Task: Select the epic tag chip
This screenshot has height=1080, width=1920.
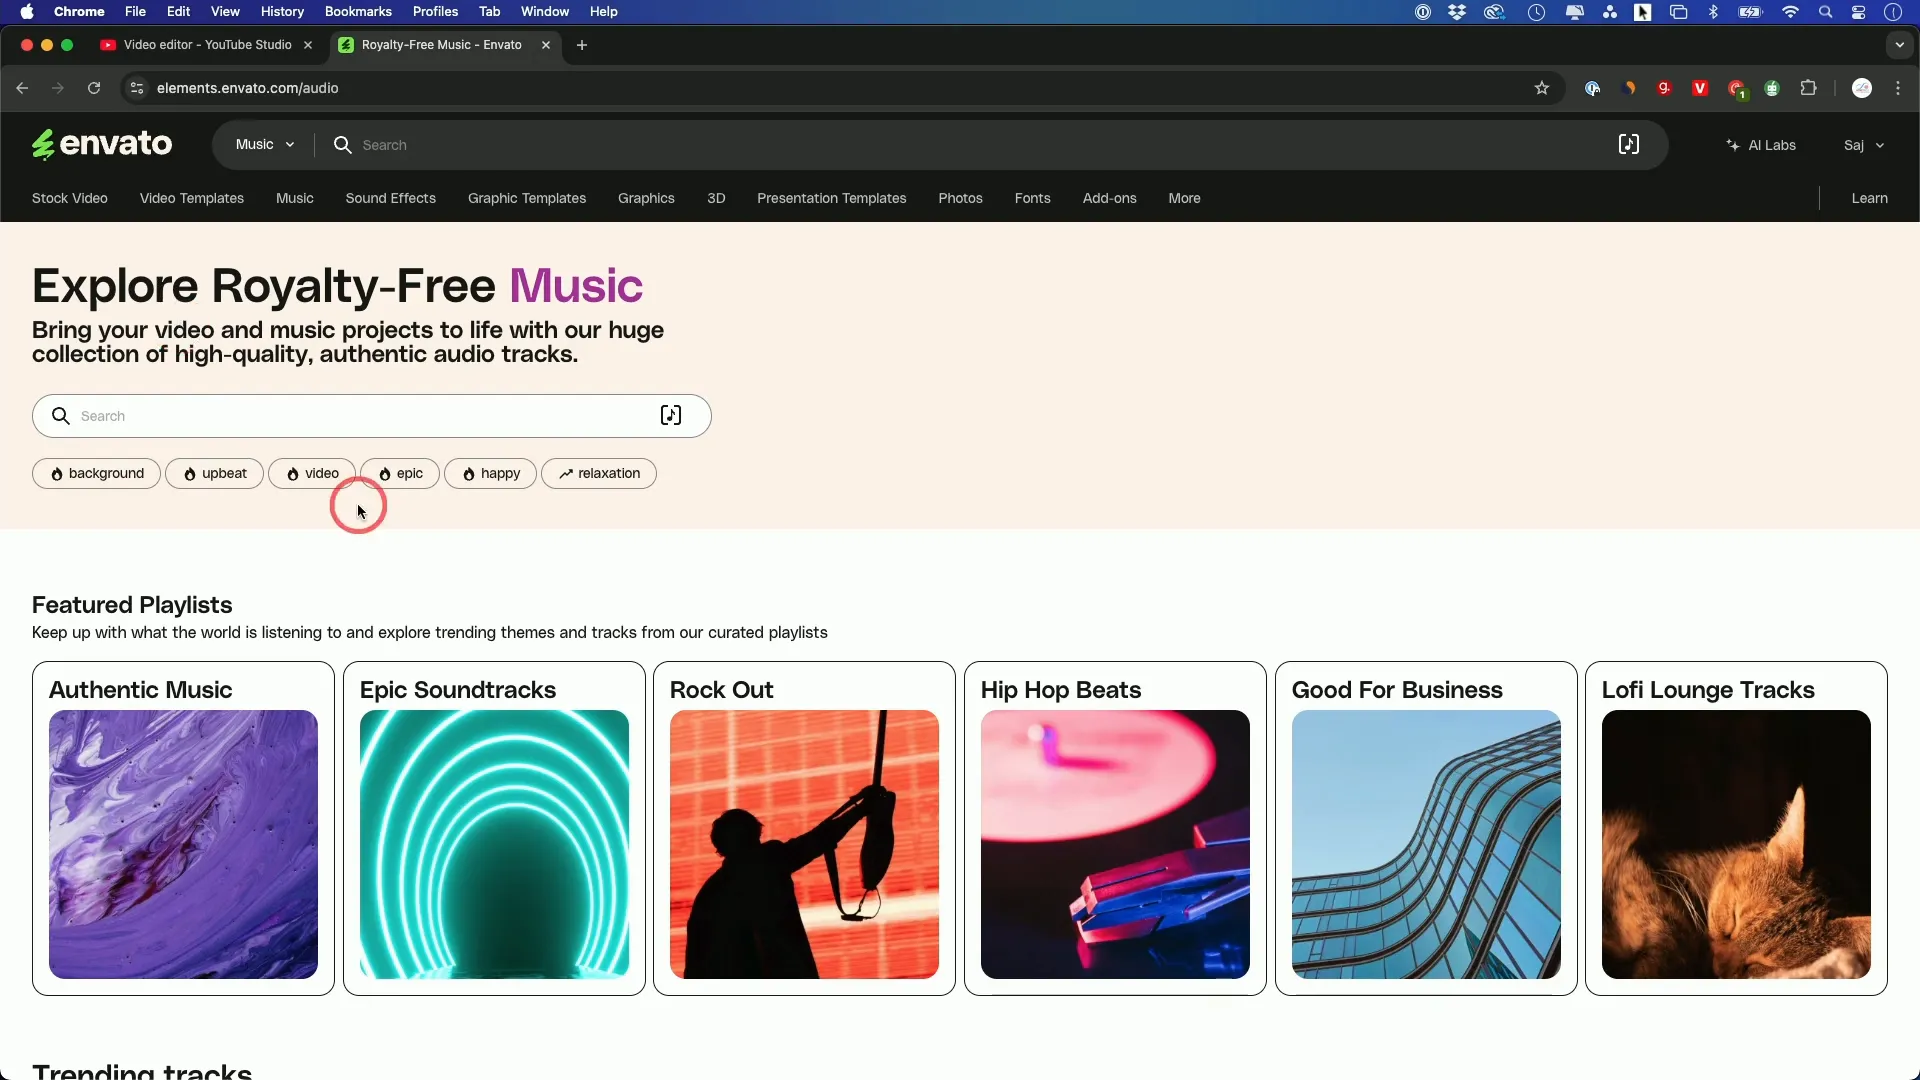Action: click(400, 474)
